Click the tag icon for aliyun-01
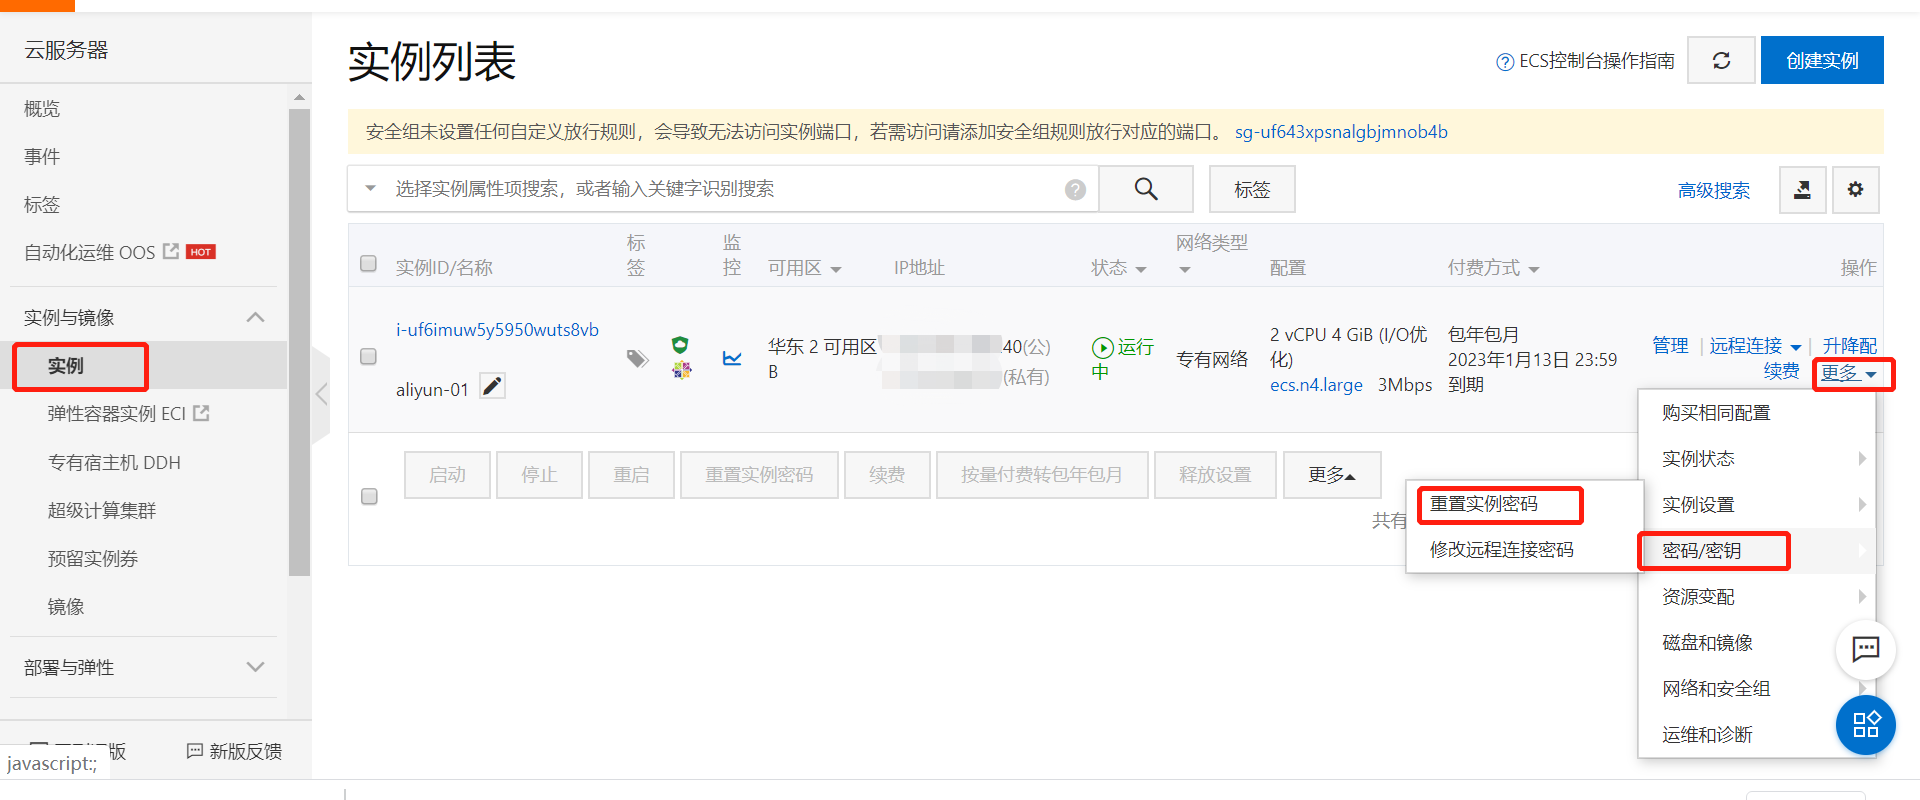Image resolution: width=1920 pixels, height=800 pixels. [x=637, y=358]
